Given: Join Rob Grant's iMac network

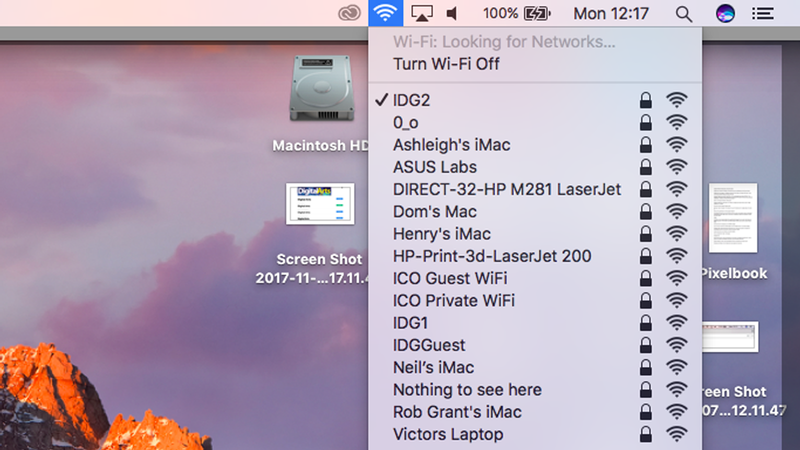Looking at the screenshot, I should click(x=535, y=412).
